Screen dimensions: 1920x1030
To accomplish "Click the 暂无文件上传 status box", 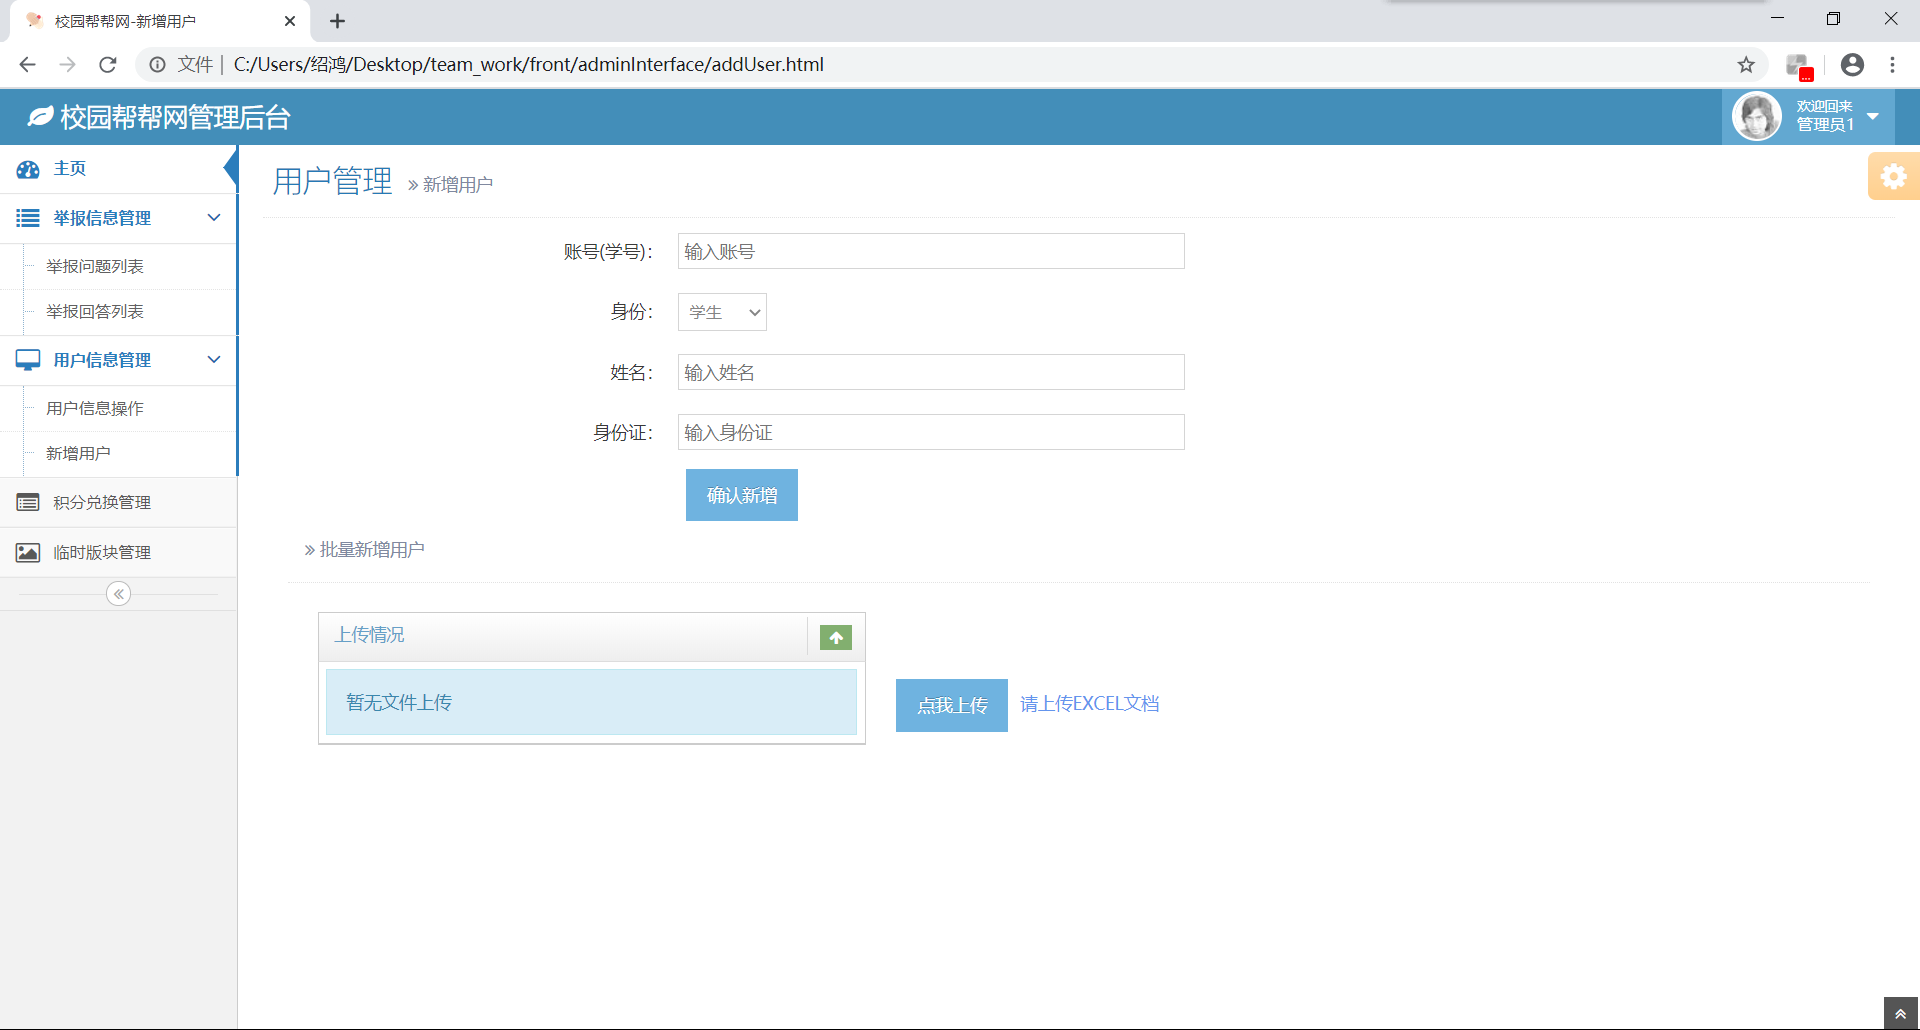I will coord(591,702).
